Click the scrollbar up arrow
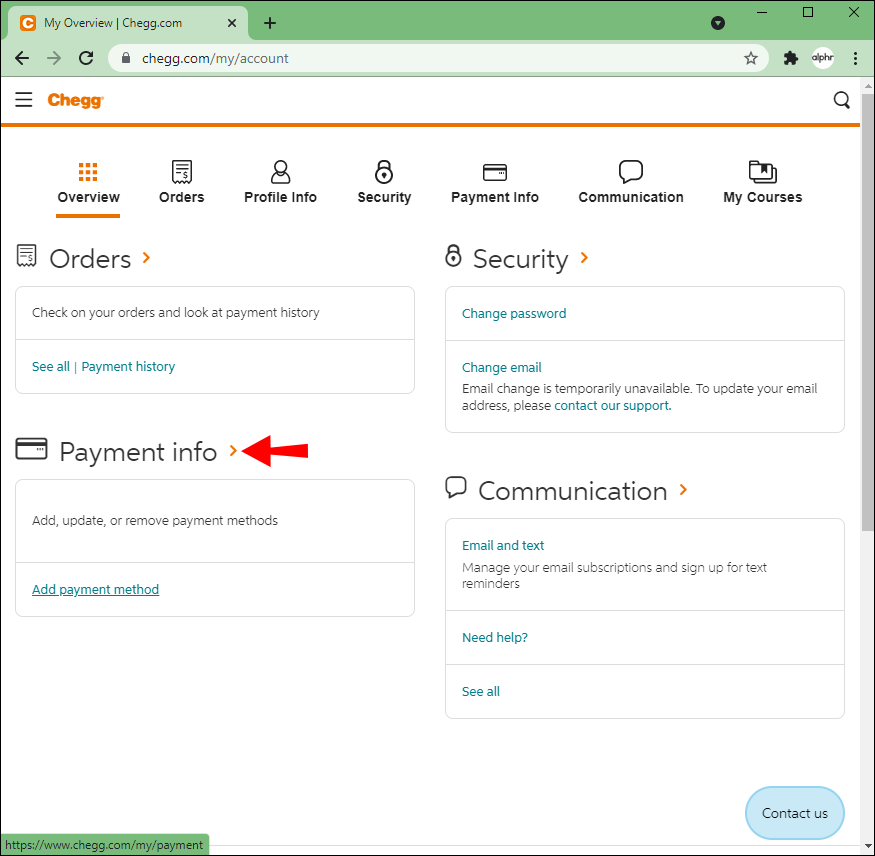Screen dimensions: 875x856 [x=868, y=86]
